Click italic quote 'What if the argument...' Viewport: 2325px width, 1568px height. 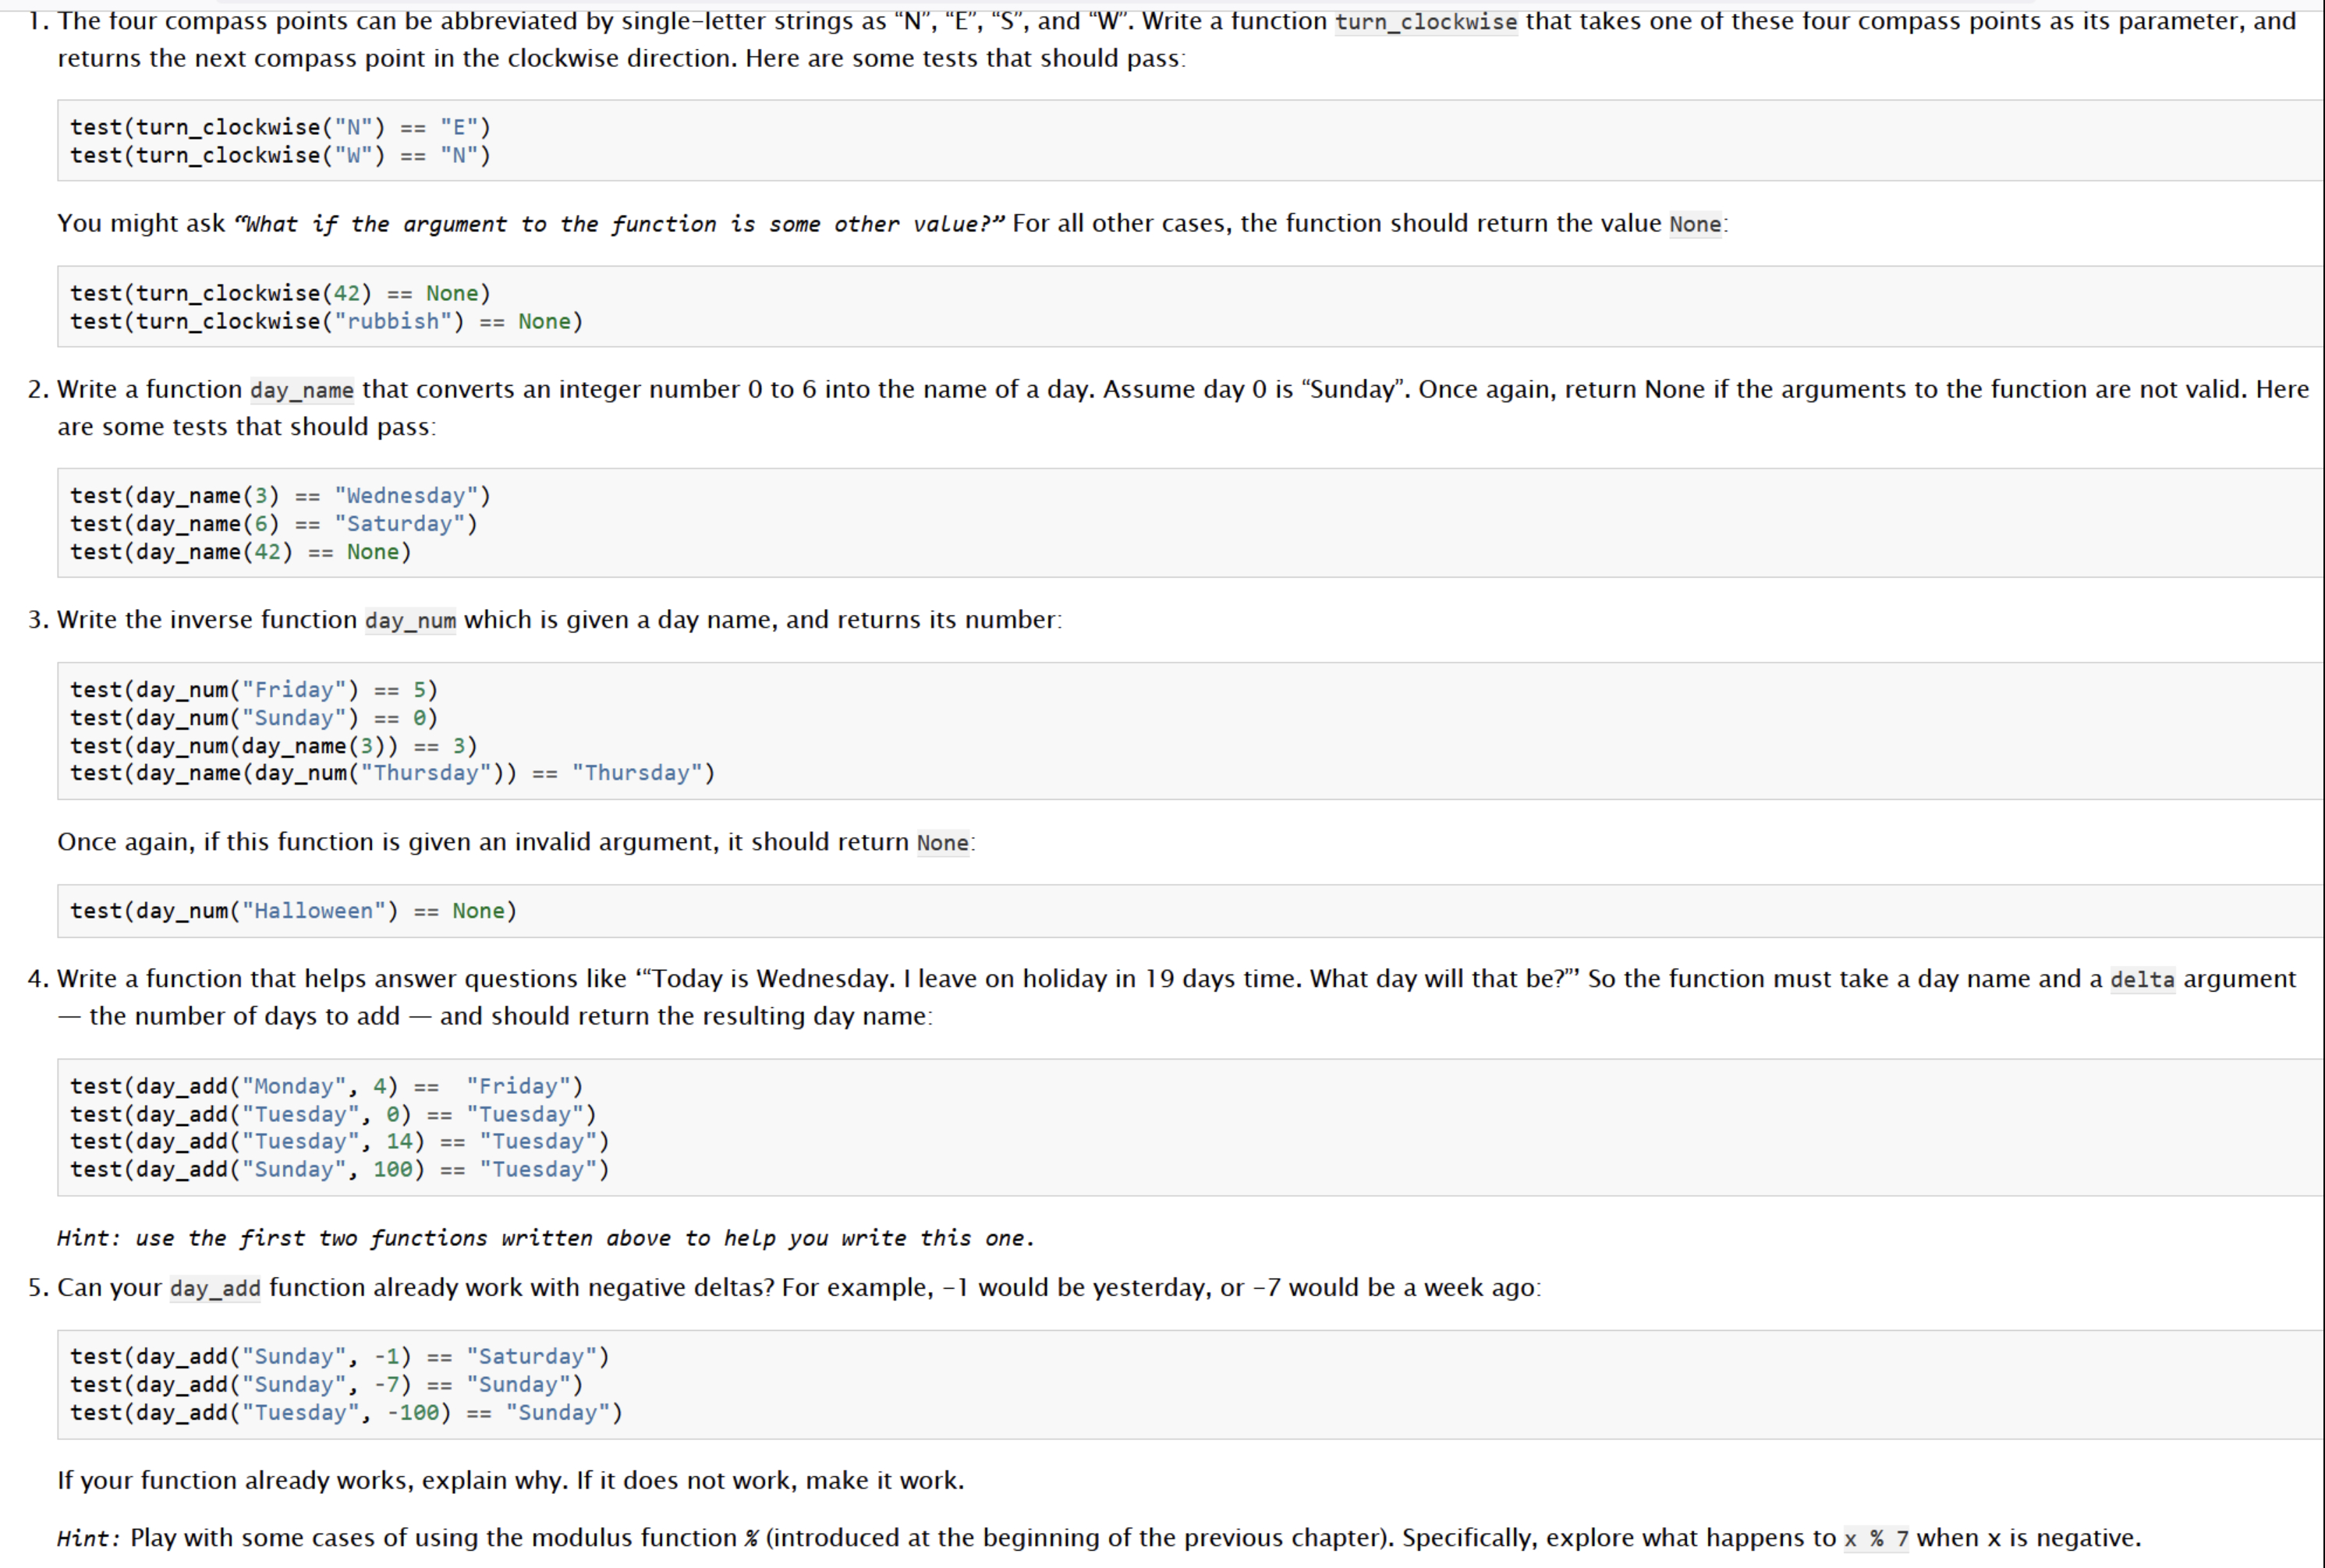619,224
